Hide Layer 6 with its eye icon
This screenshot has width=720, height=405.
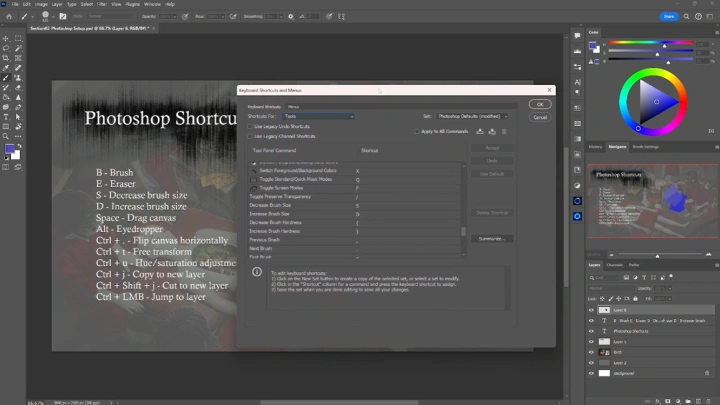click(x=591, y=310)
